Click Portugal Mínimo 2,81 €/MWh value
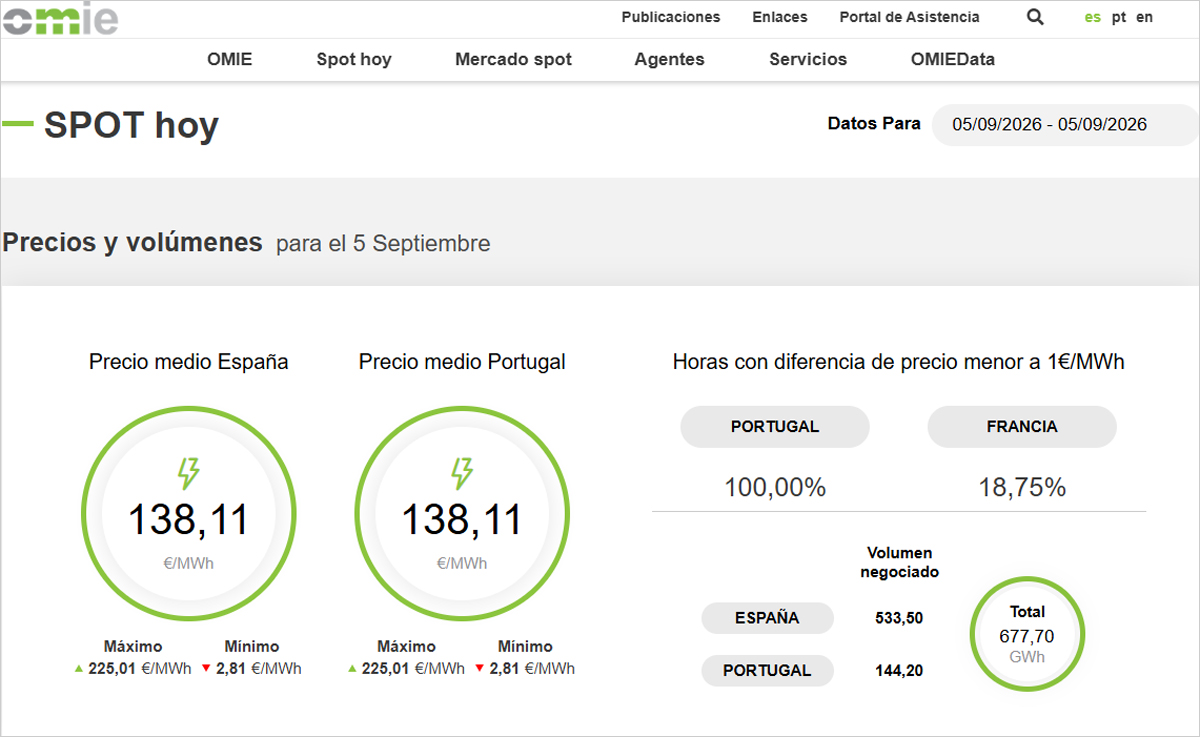 tap(532, 669)
